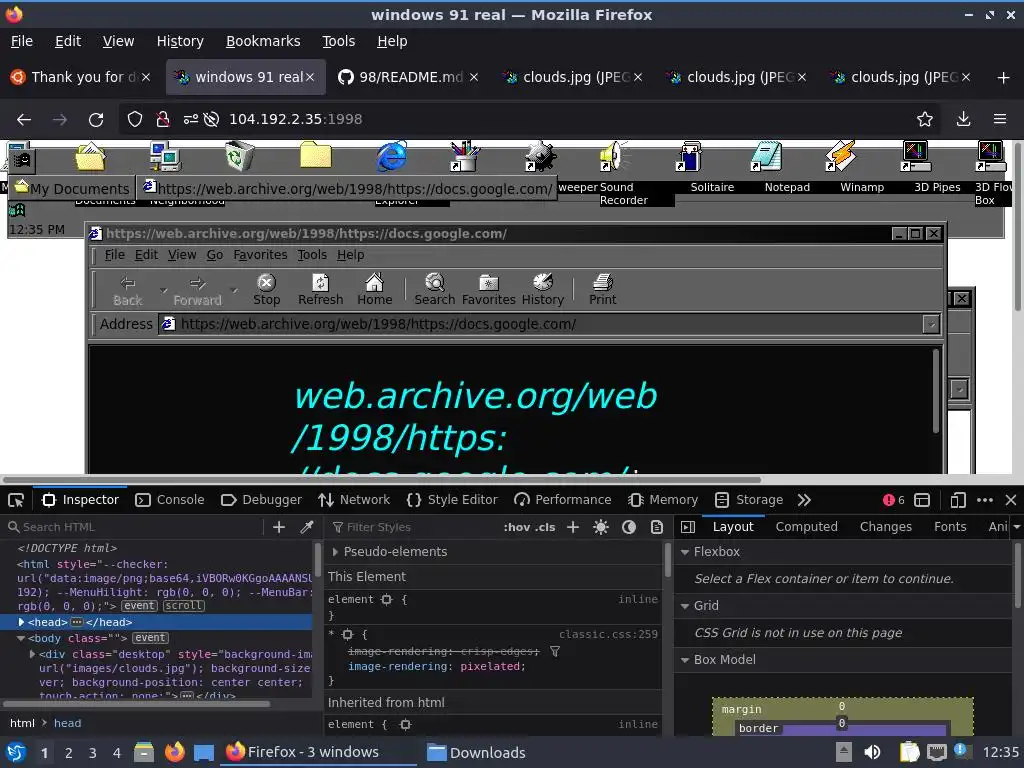The height and width of the screenshot is (768, 1024).
Task: Switch to the Console DevTools tab
Action: click(x=170, y=500)
